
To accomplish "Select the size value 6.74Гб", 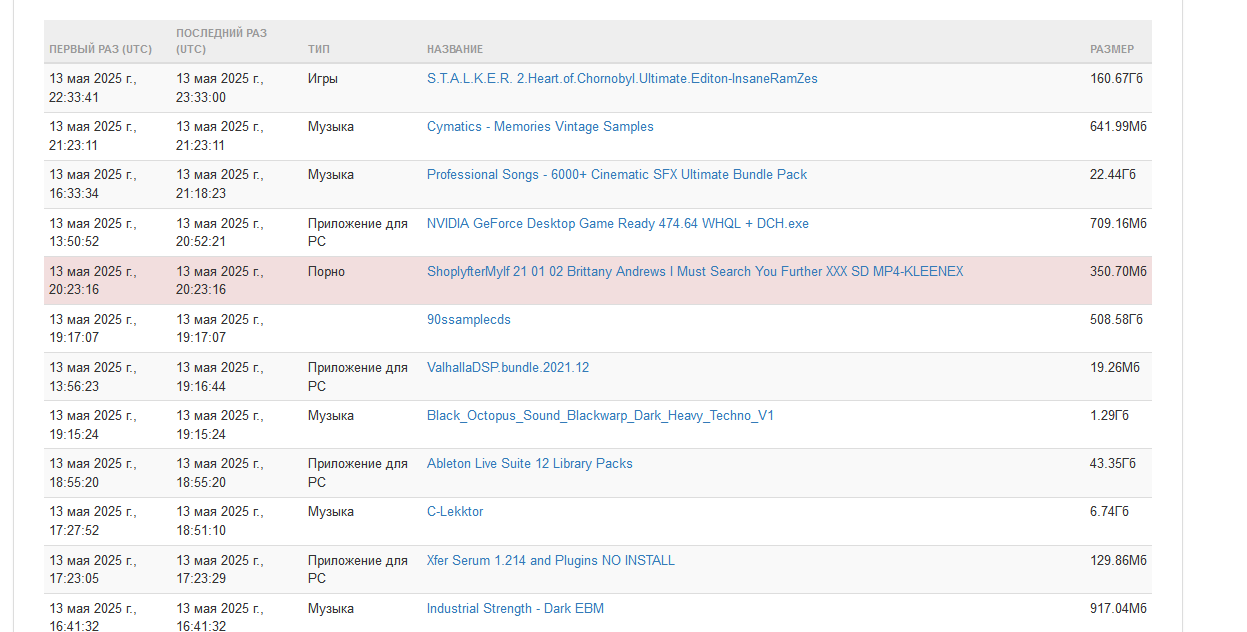I will point(1110,512).
